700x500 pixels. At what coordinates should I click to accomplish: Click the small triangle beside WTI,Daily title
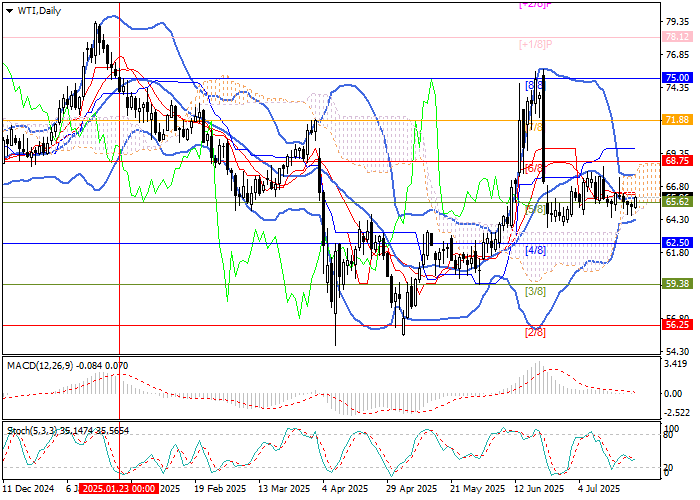tap(9, 12)
